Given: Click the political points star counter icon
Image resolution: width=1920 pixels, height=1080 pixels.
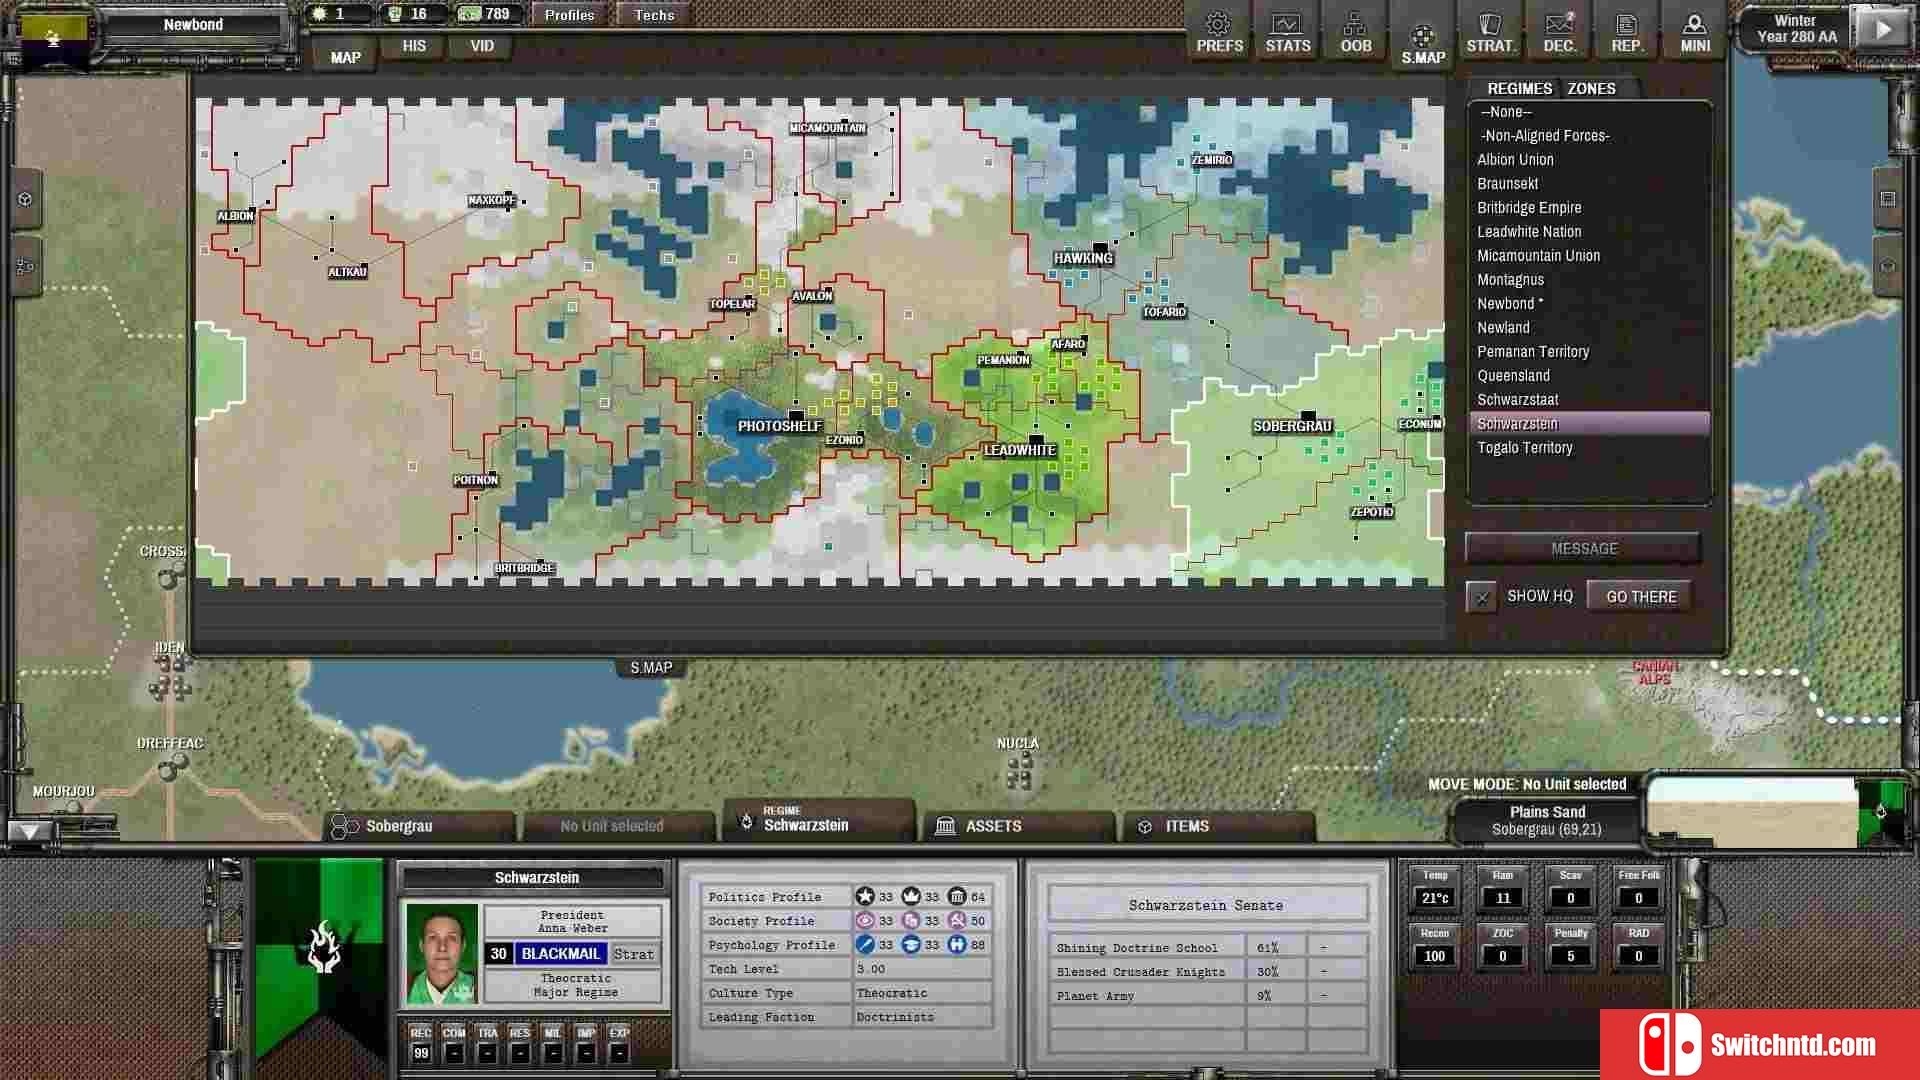Looking at the screenshot, I should (320, 14).
